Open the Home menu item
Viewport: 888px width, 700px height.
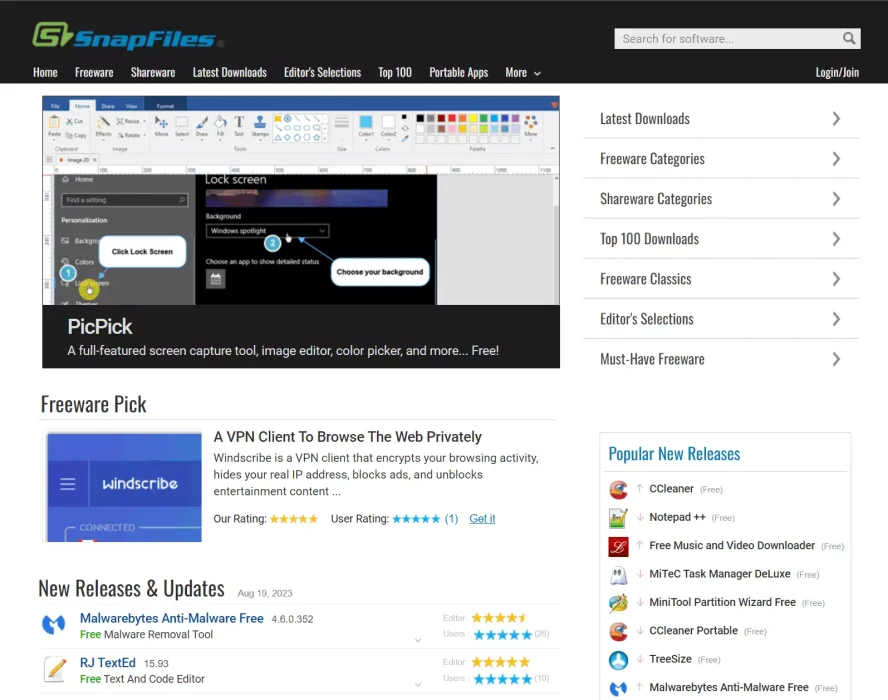coord(45,72)
